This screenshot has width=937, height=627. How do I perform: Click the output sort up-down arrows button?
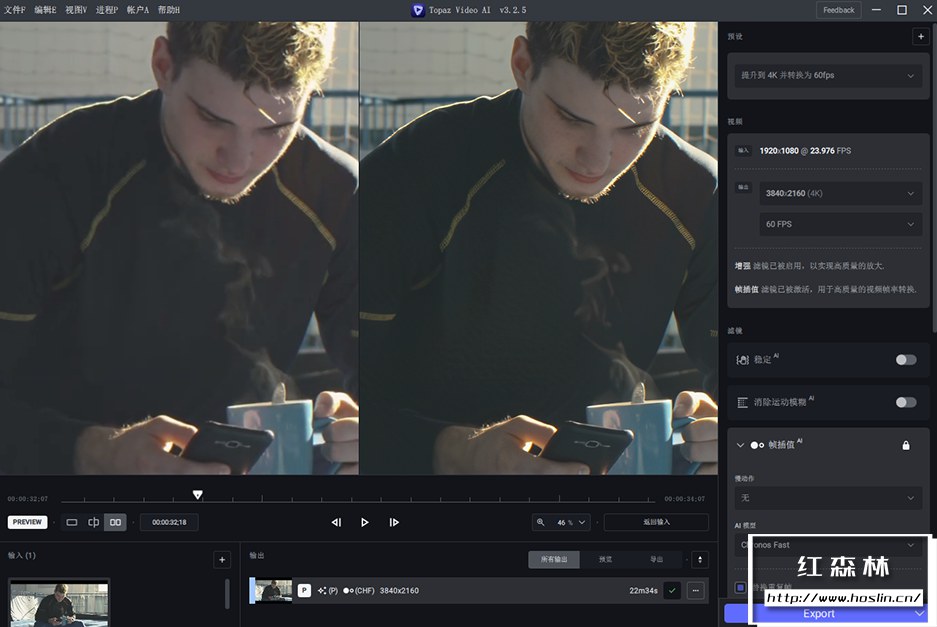coord(700,559)
